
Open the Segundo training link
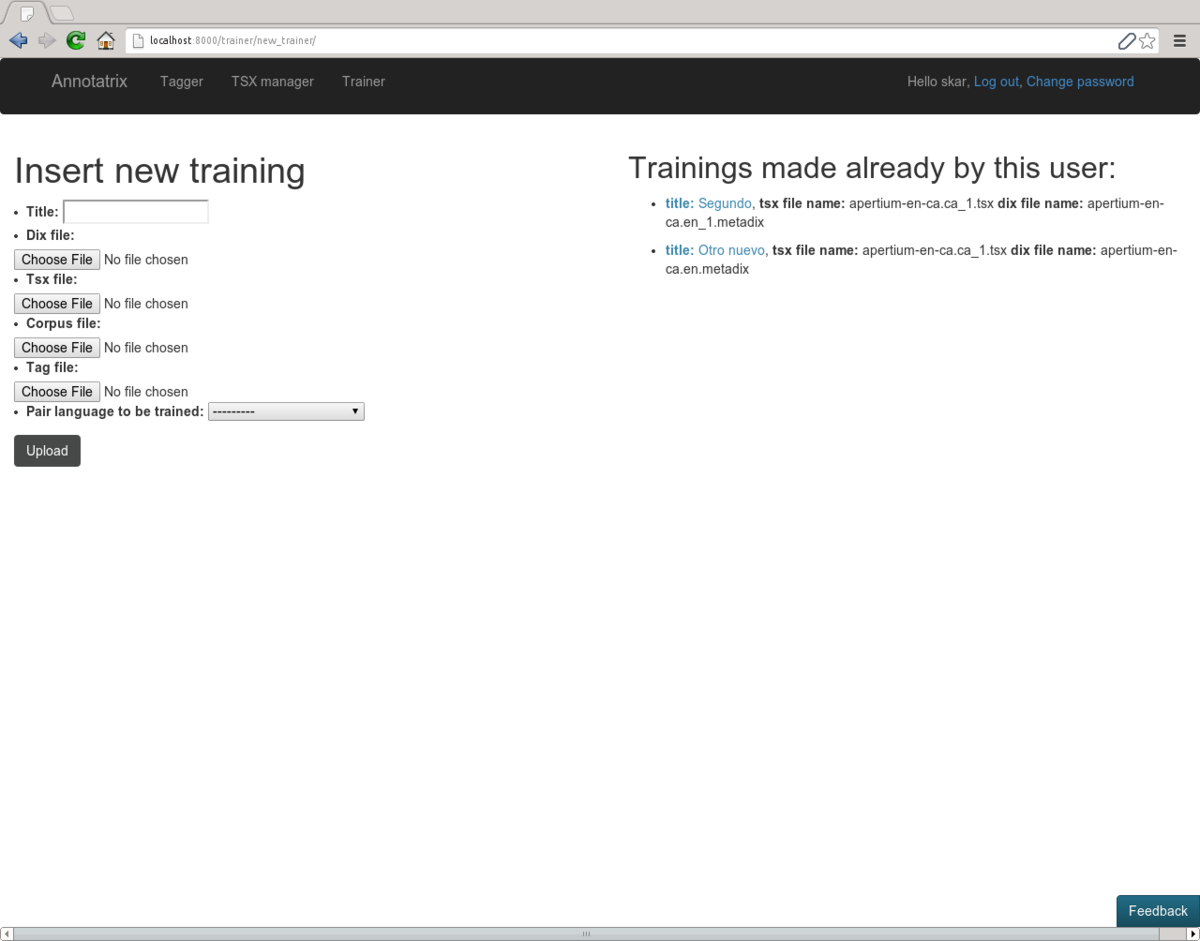tap(724, 204)
